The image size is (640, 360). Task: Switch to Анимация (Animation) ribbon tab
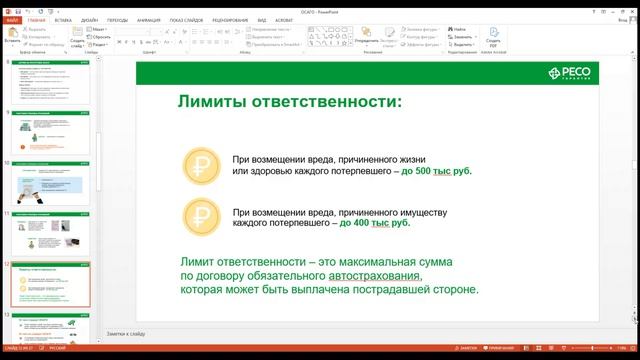pyautogui.click(x=149, y=20)
